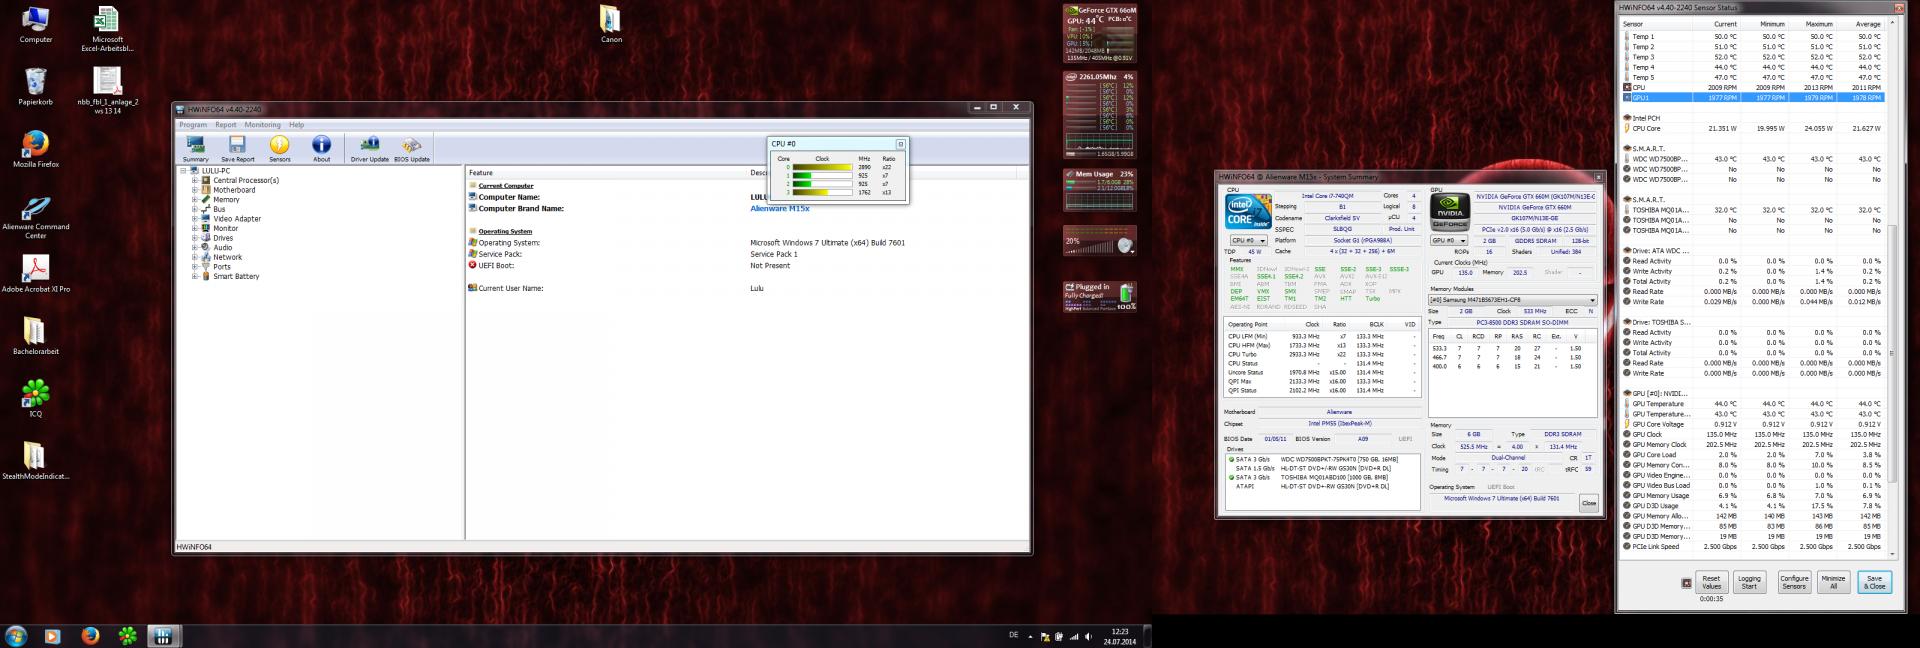1920x648 pixels.
Task: Click the NVIDIA GeForce logo in System Summary
Action: [x=1450, y=213]
